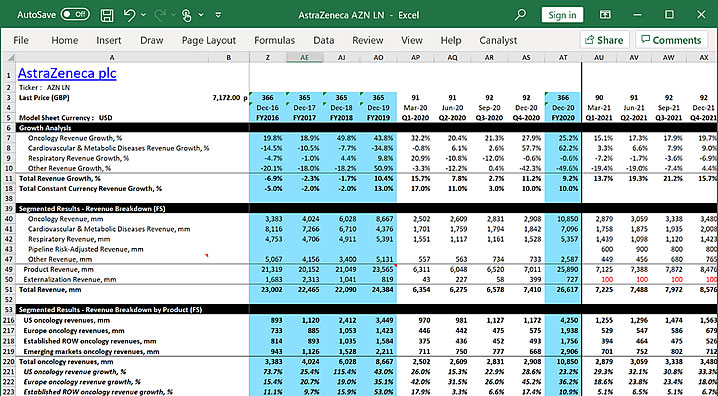Image resolution: width=718 pixels, height=396 pixels.
Task: Click the Undo arrow icon
Action: tap(129, 15)
